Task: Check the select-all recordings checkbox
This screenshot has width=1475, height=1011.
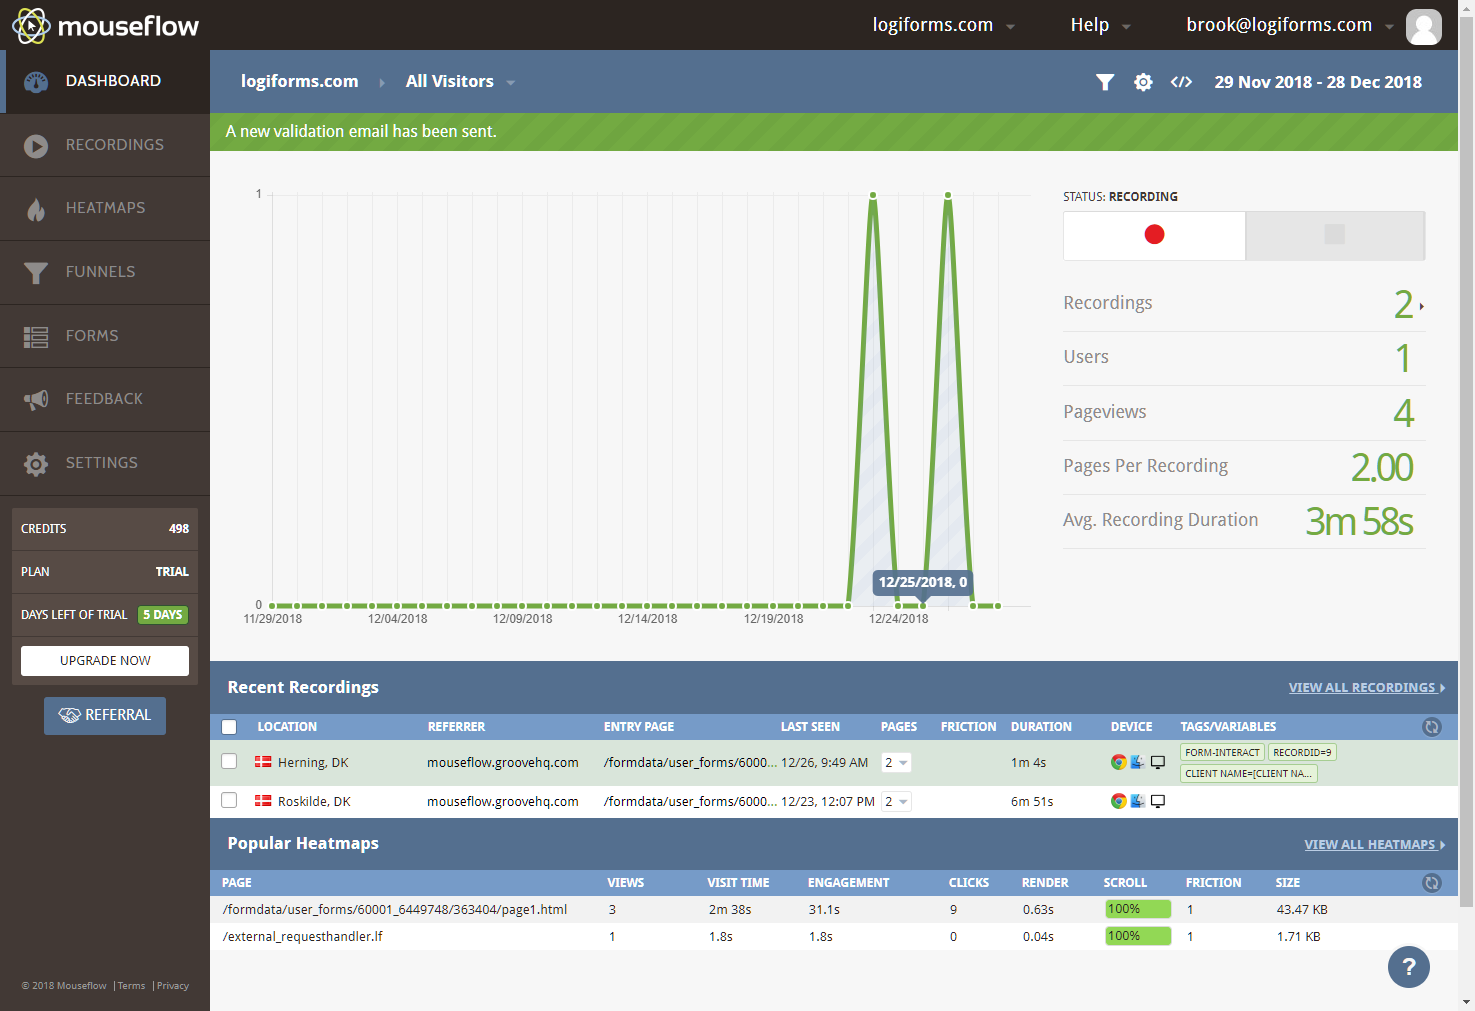Action: tap(229, 727)
